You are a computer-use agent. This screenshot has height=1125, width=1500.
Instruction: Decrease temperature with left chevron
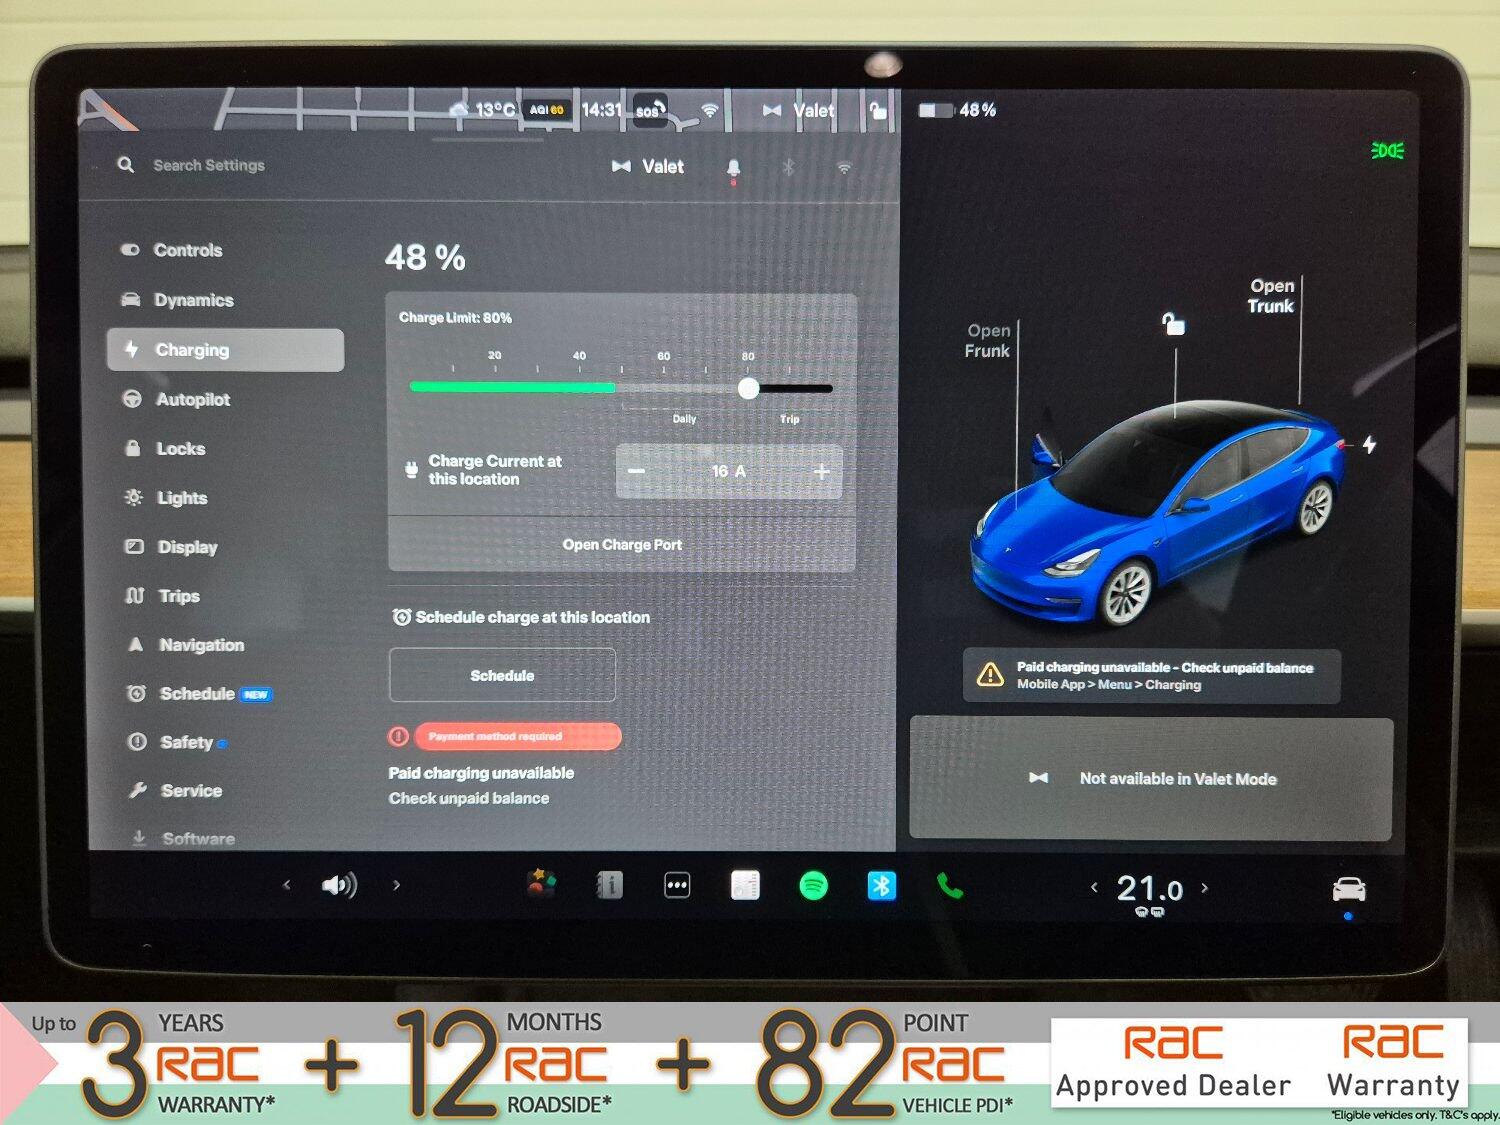[1094, 888]
